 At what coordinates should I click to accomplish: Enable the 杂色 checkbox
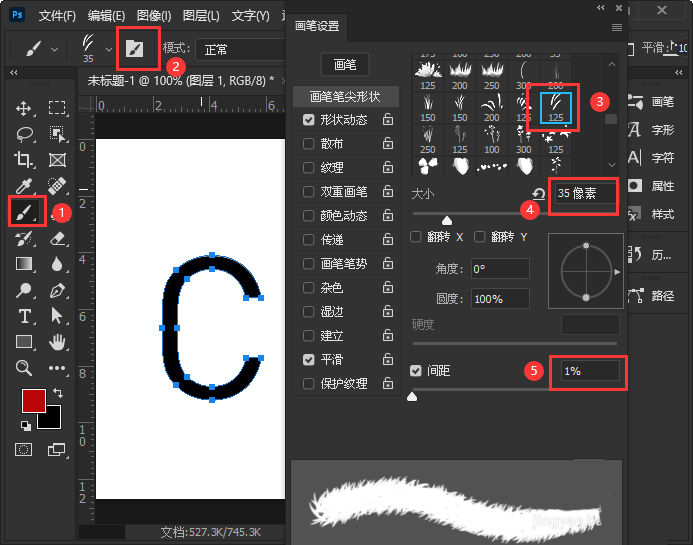[308, 288]
